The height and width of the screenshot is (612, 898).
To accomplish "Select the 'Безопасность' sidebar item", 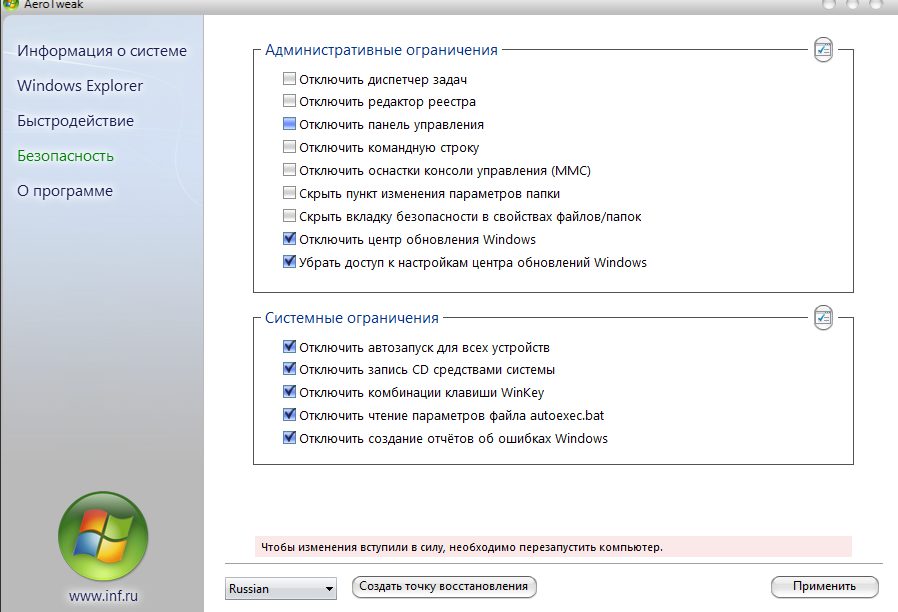I will click(65, 156).
